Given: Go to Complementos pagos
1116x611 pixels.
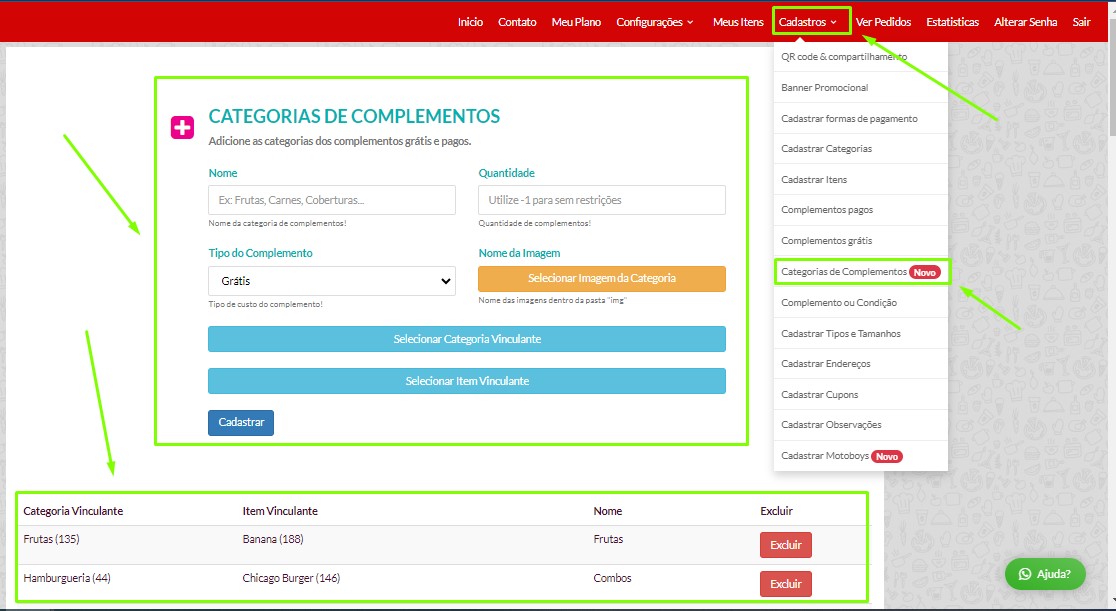Looking at the screenshot, I should point(826,210).
